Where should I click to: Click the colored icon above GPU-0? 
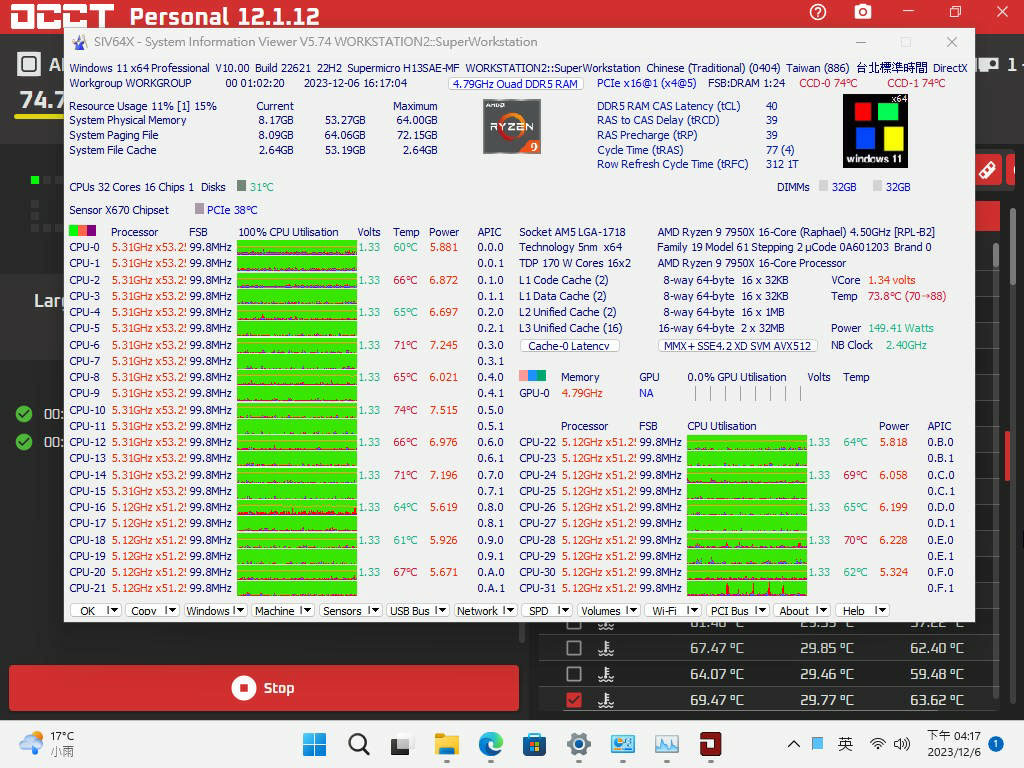pyautogui.click(x=532, y=376)
